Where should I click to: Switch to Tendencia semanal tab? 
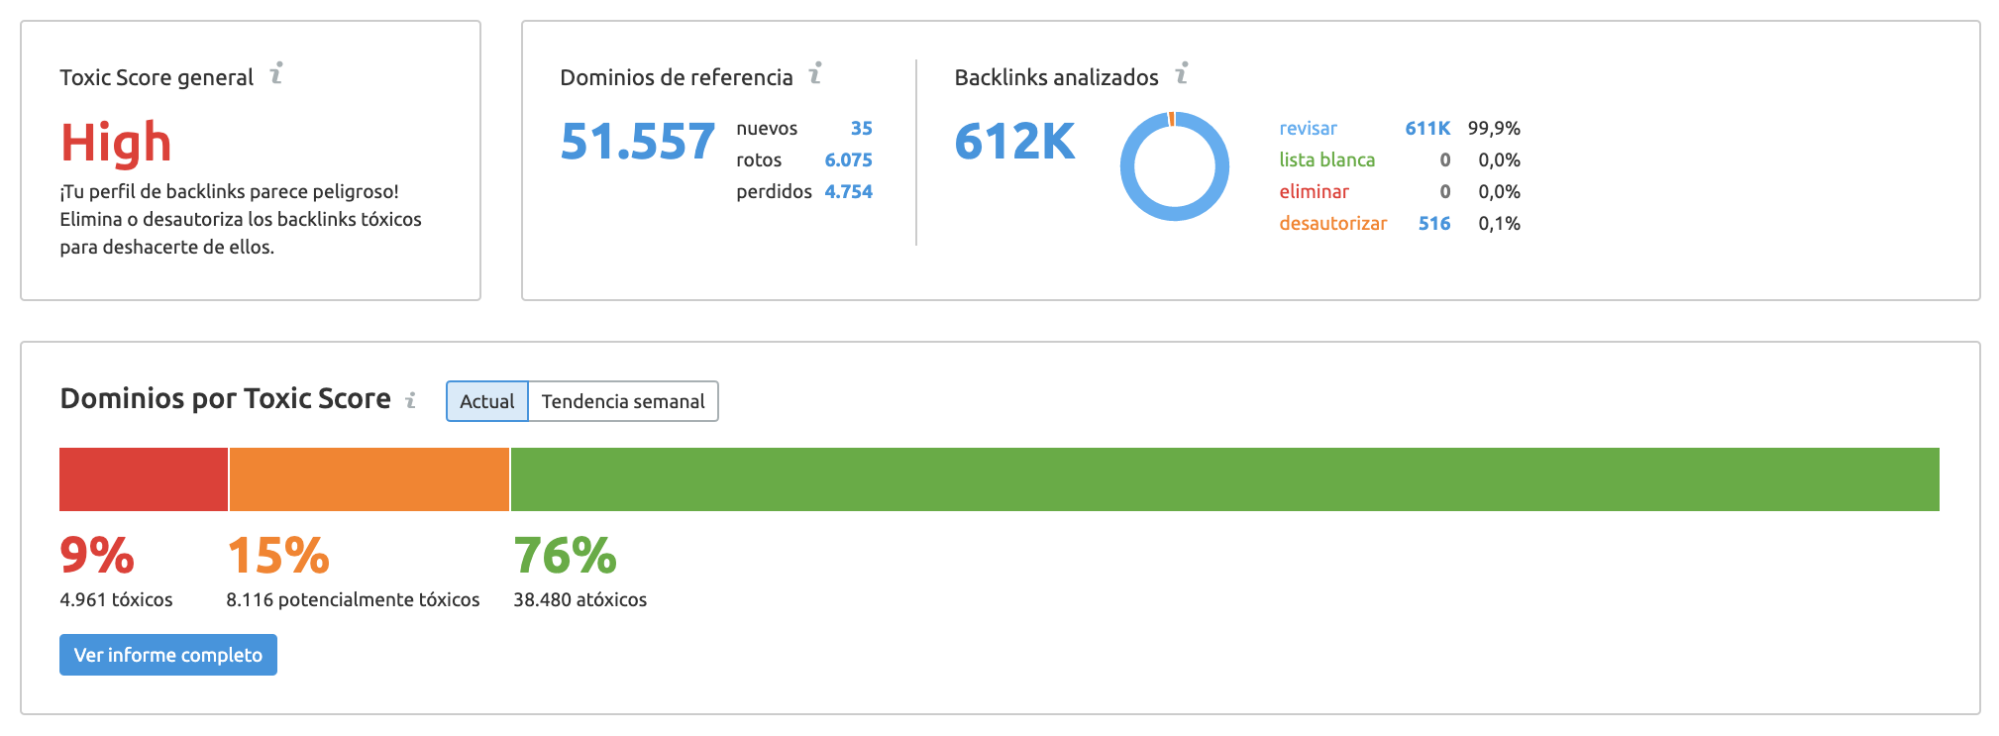tap(623, 401)
